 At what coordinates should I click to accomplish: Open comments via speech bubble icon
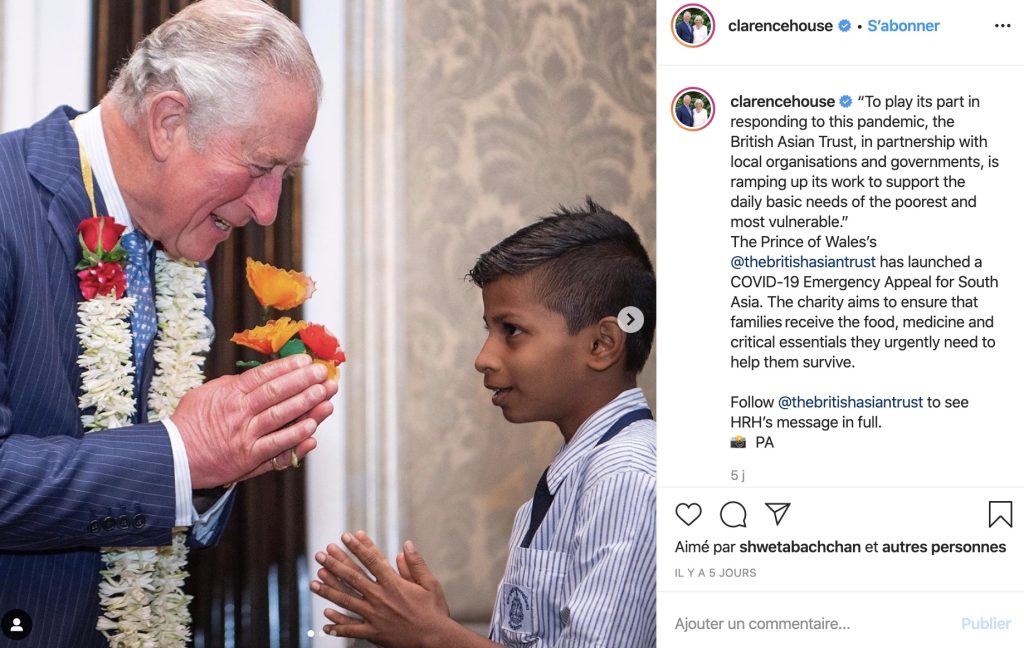pos(733,514)
